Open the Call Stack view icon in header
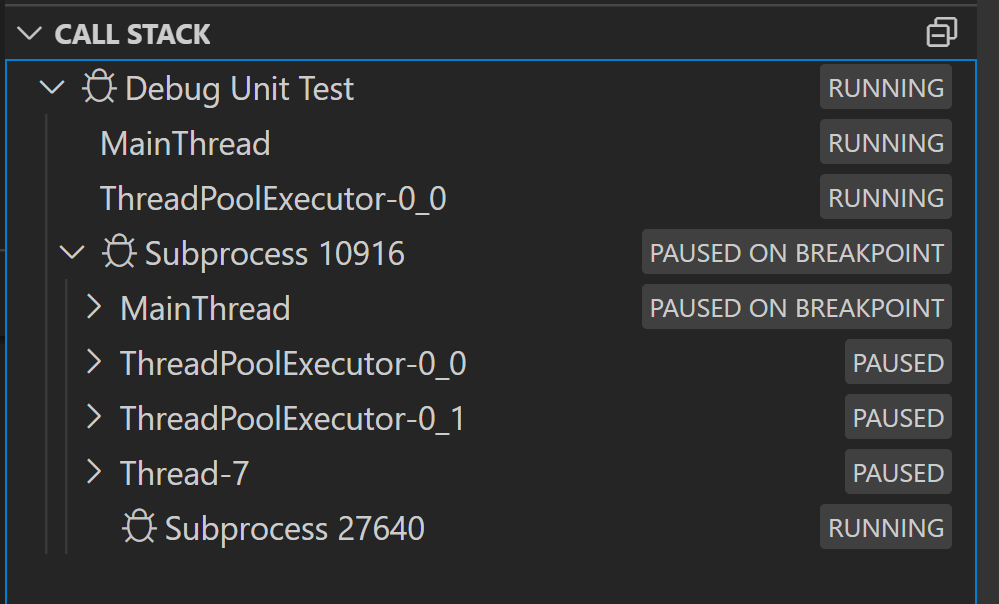The image size is (999, 604). tap(941, 32)
